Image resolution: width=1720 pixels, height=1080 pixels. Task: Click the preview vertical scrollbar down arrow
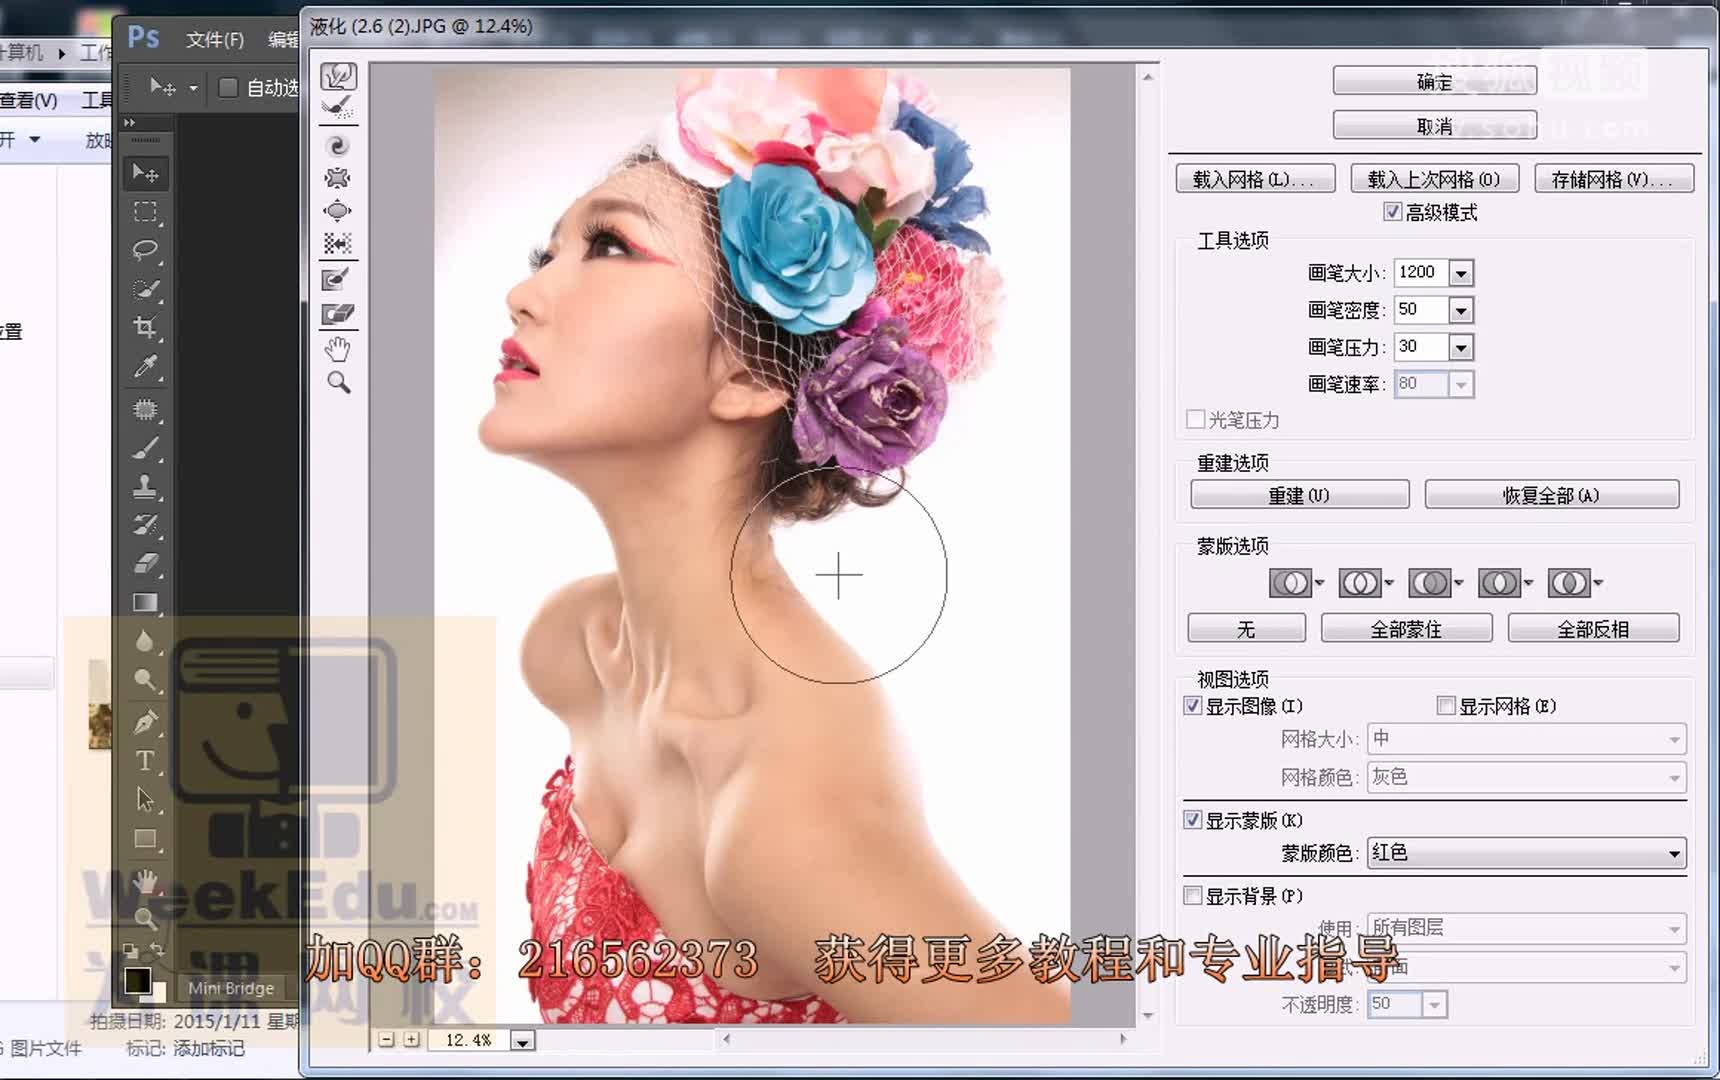(x=1148, y=1015)
